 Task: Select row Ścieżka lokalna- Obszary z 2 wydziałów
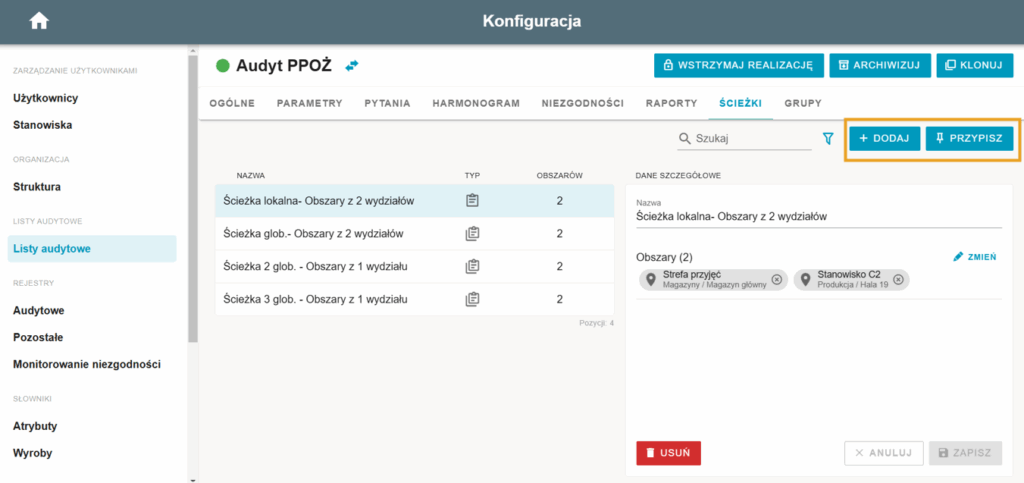(x=415, y=200)
